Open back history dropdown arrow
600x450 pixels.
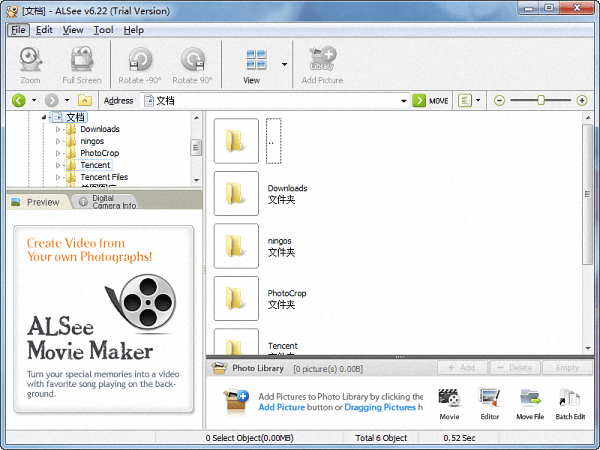click(34, 101)
